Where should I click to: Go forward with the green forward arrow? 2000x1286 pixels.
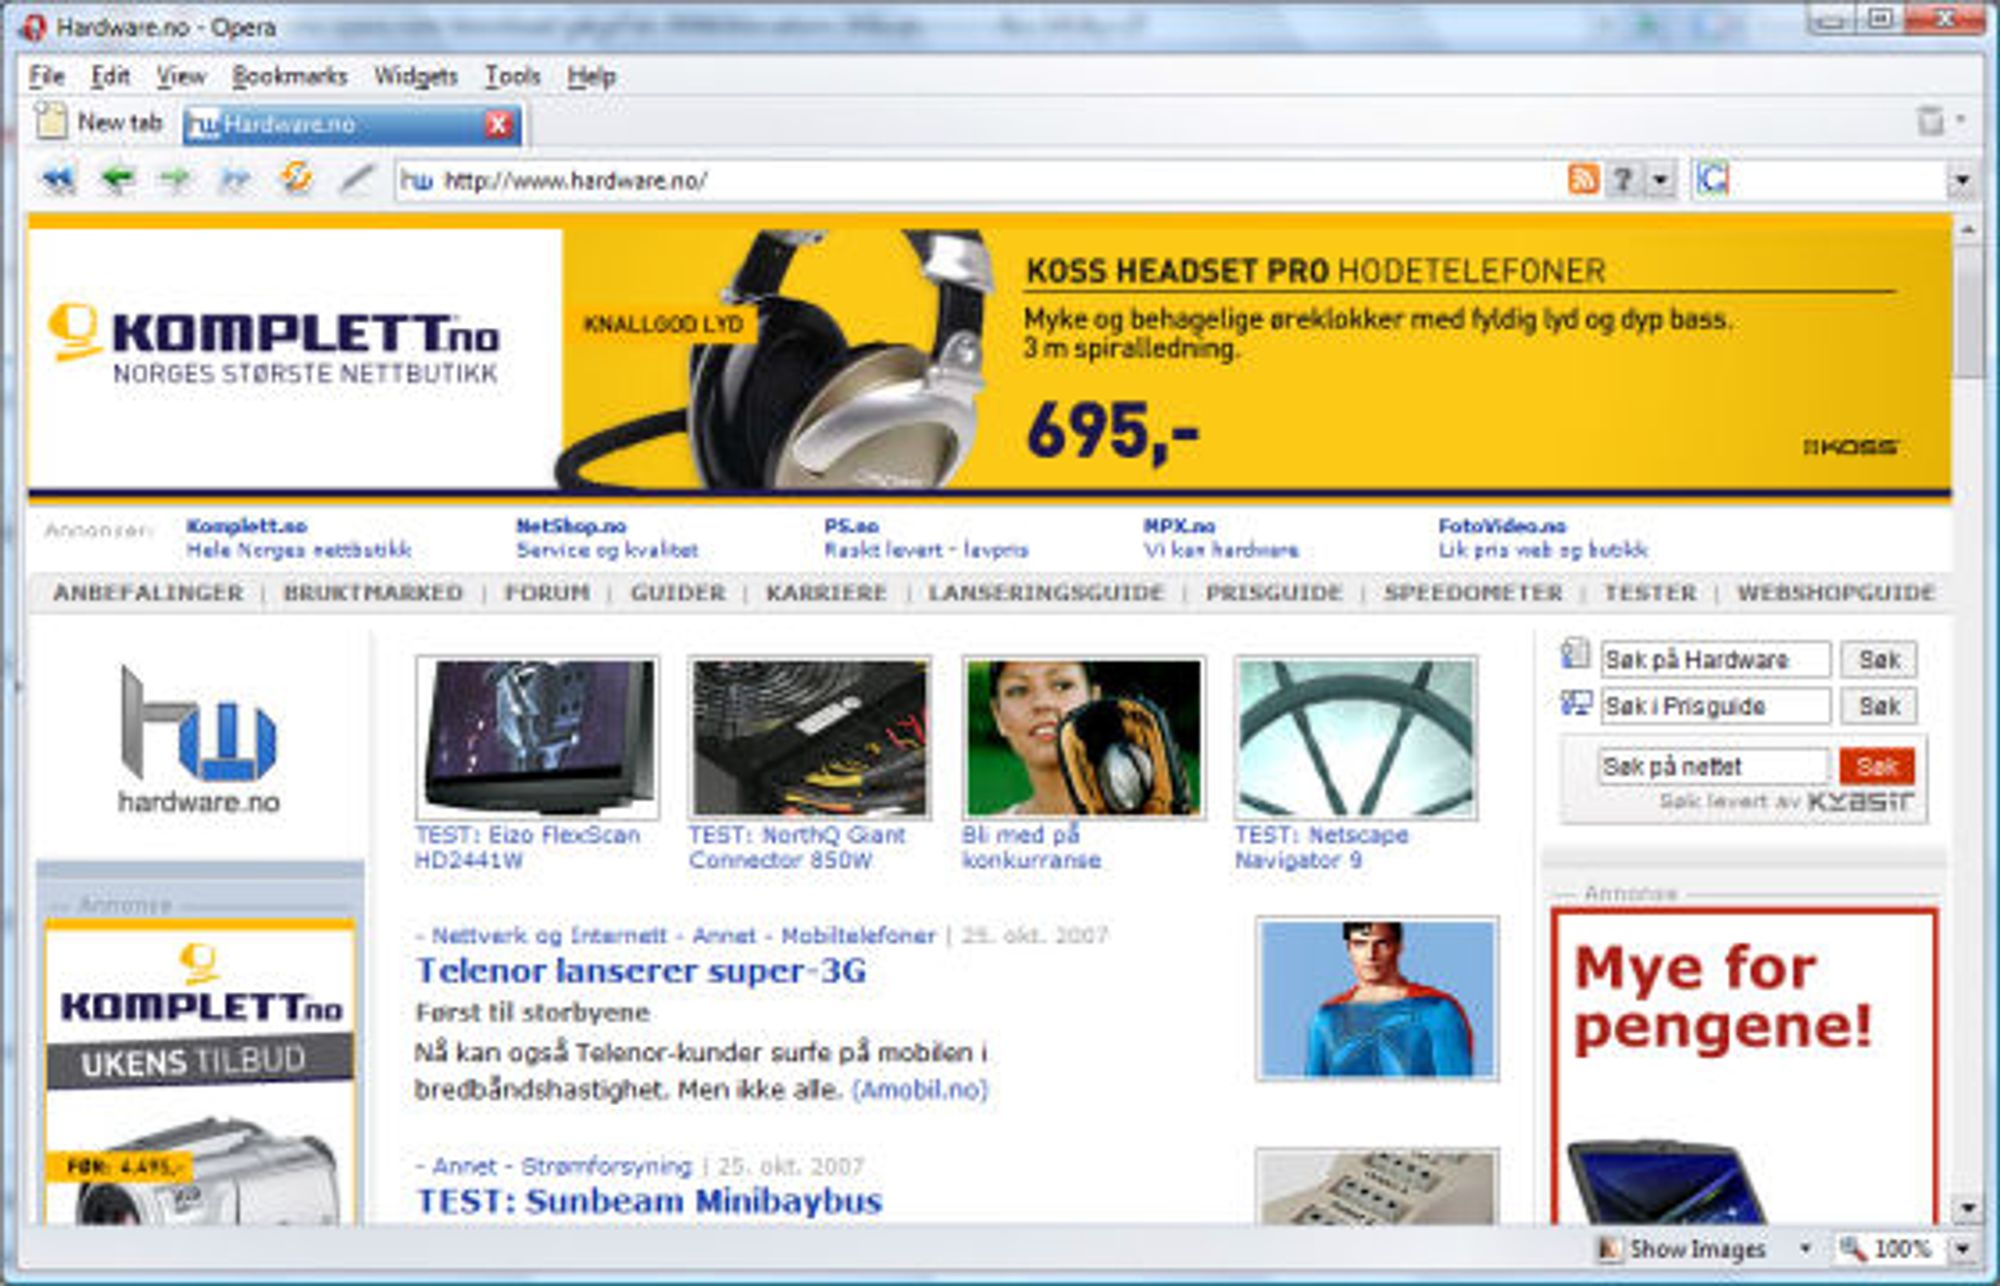176,180
